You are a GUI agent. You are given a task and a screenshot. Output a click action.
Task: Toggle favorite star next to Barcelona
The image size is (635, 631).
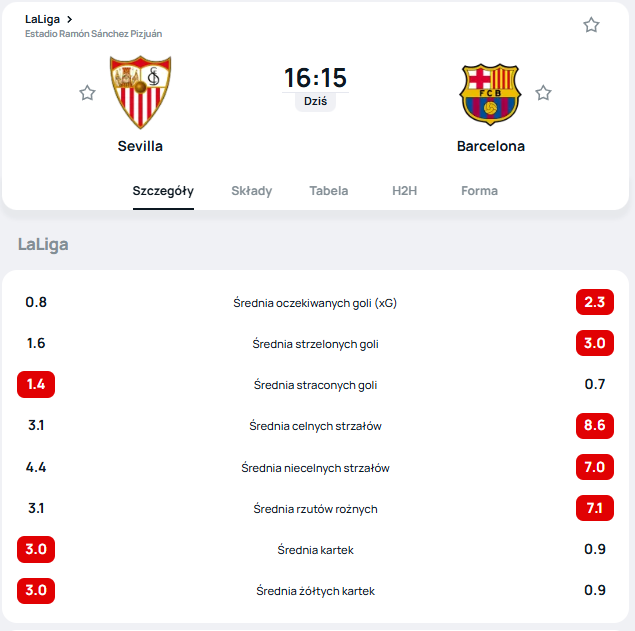tap(543, 93)
